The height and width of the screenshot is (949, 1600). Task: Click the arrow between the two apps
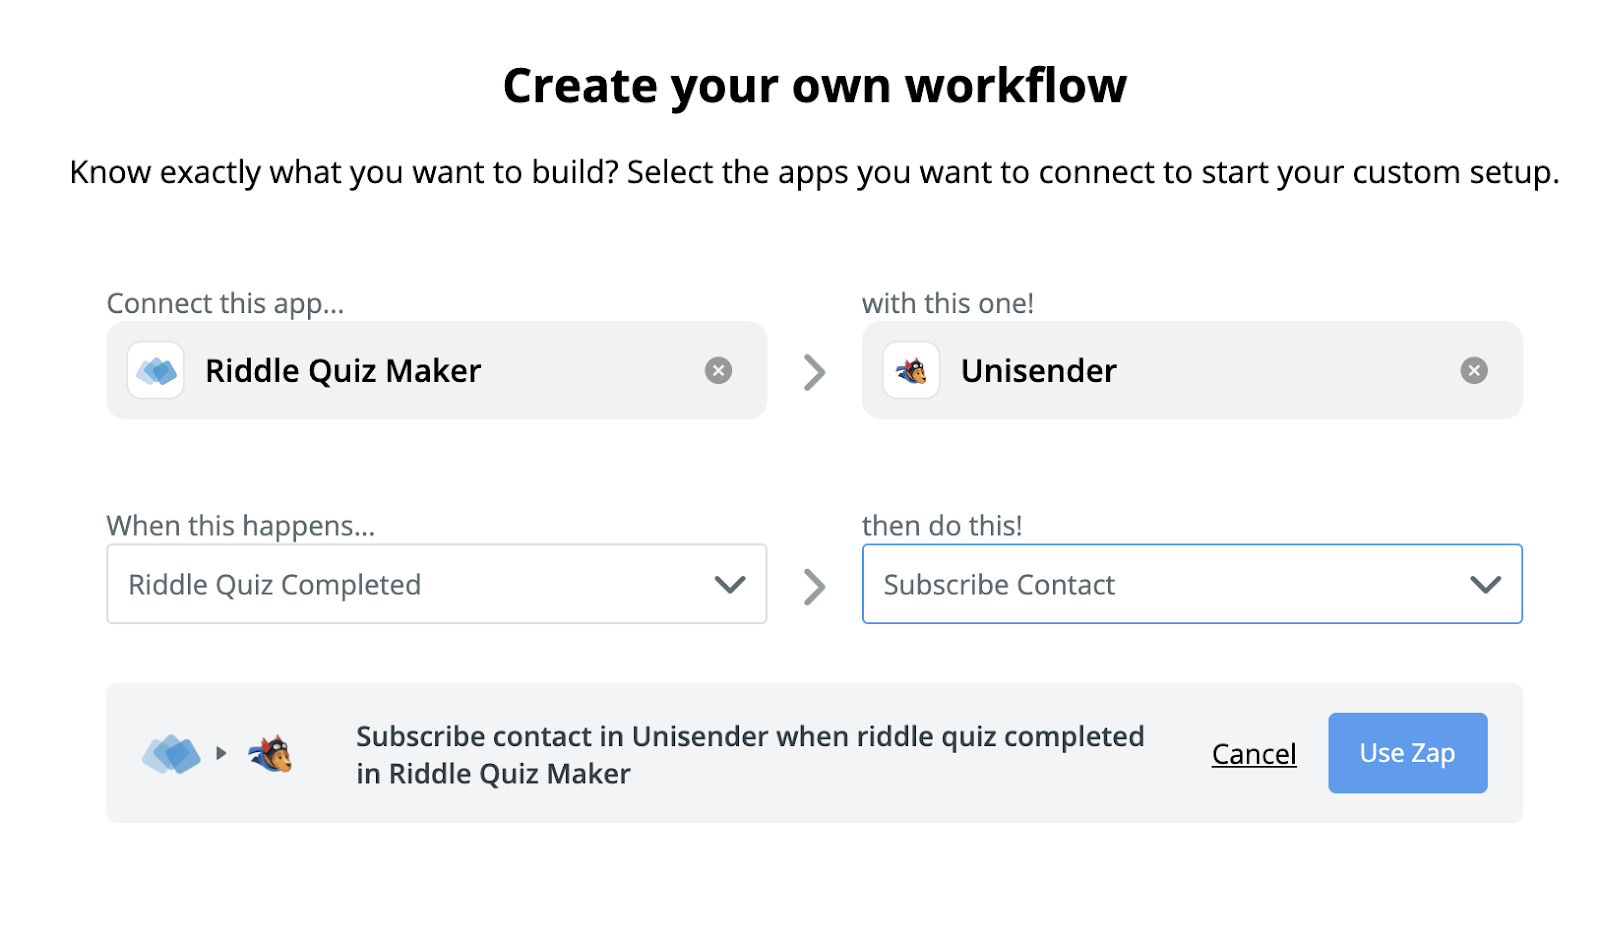pyautogui.click(x=815, y=372)
